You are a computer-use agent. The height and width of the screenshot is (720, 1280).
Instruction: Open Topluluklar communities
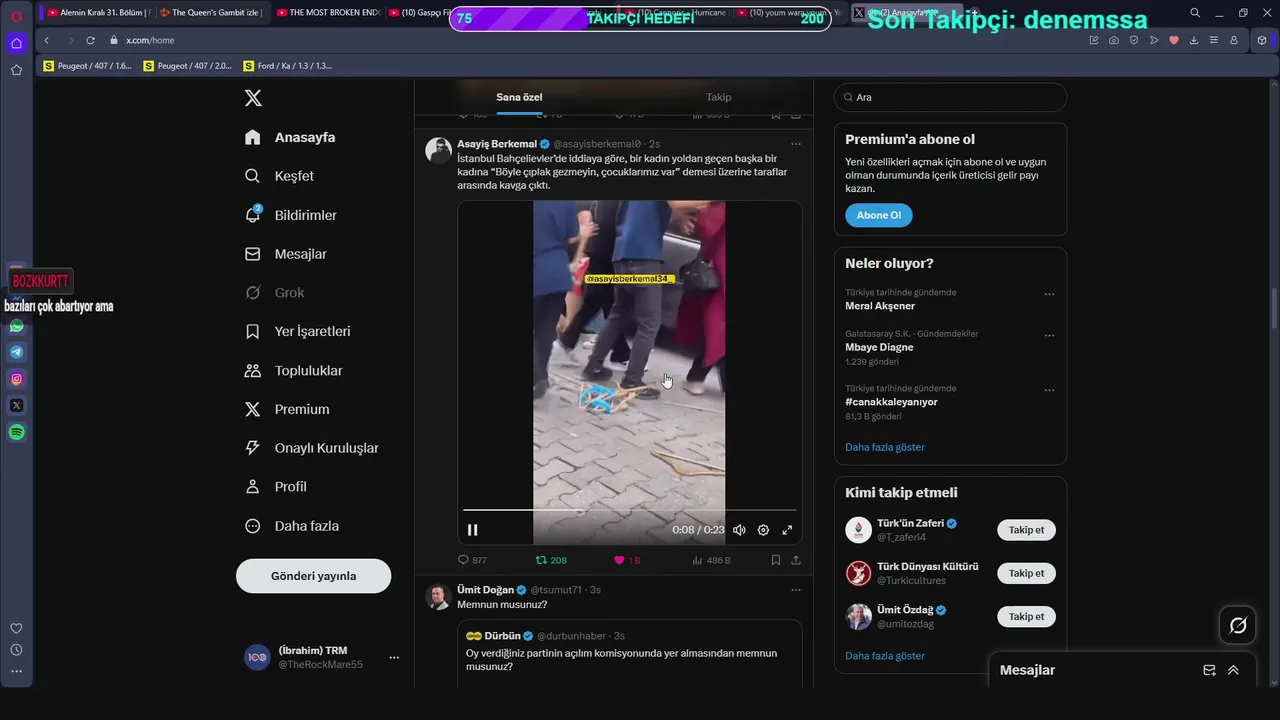click(x=294, y=370)
